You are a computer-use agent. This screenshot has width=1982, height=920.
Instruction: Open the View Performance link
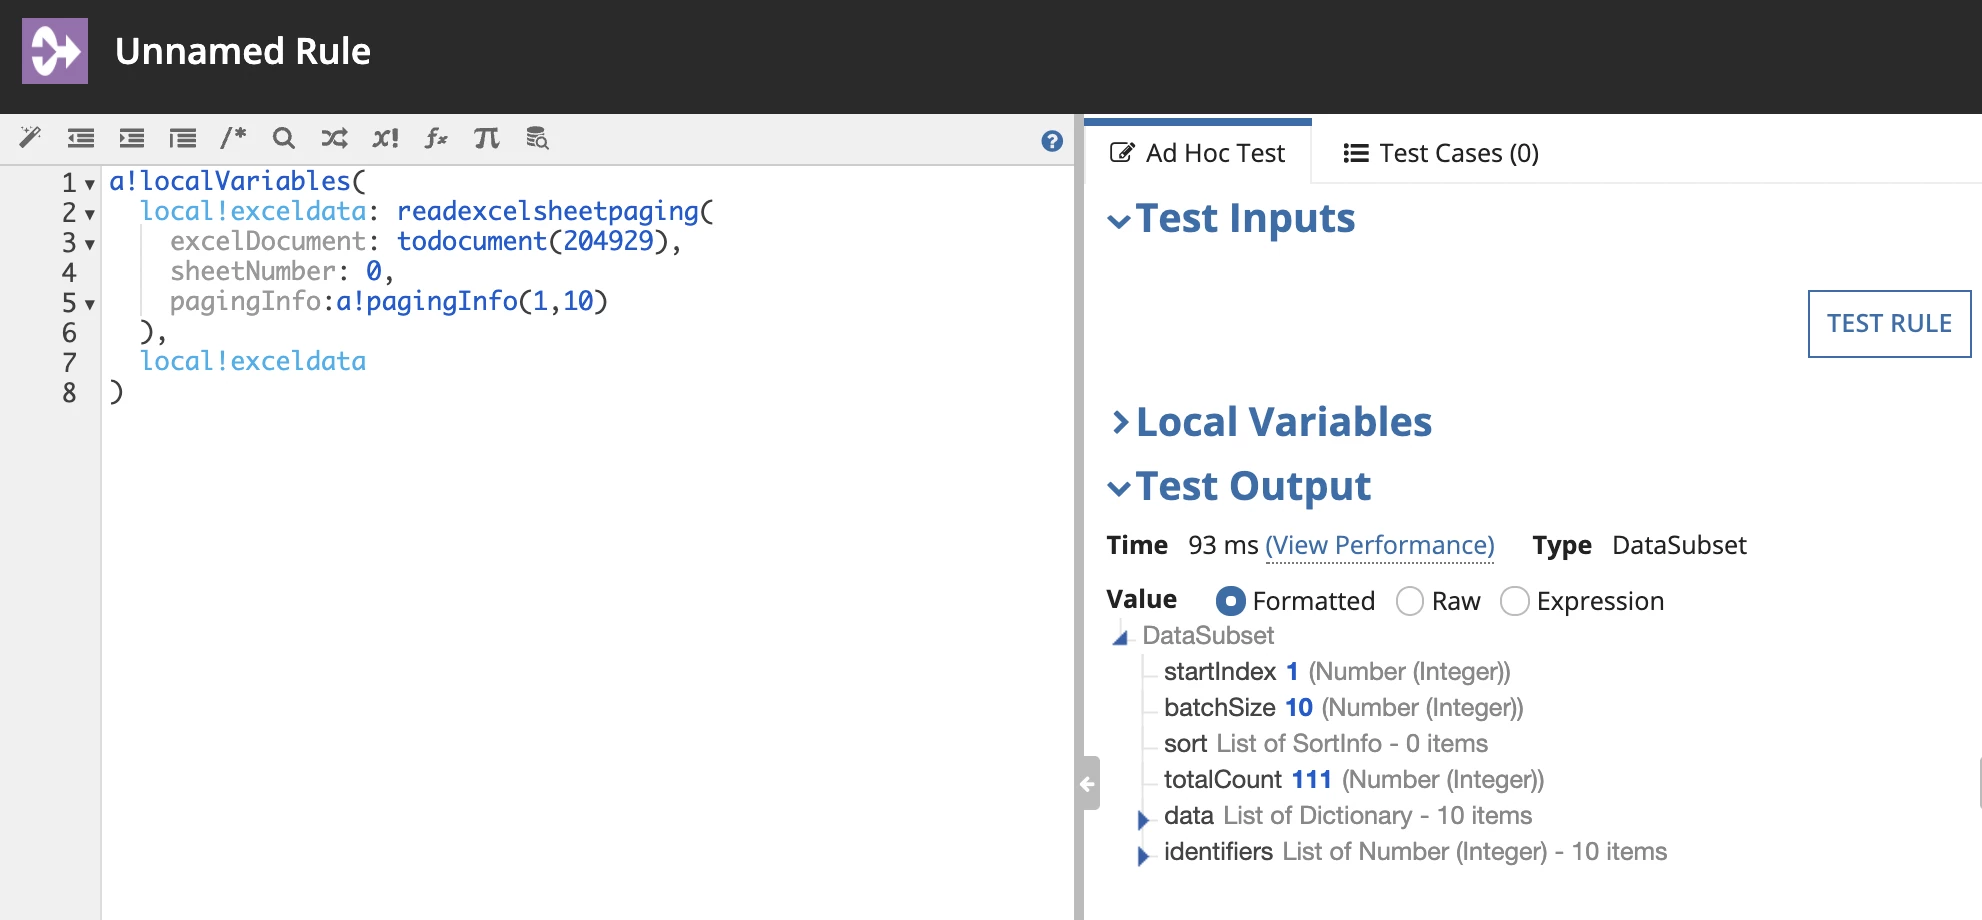pyautogui.click(x=1380, y=545)
